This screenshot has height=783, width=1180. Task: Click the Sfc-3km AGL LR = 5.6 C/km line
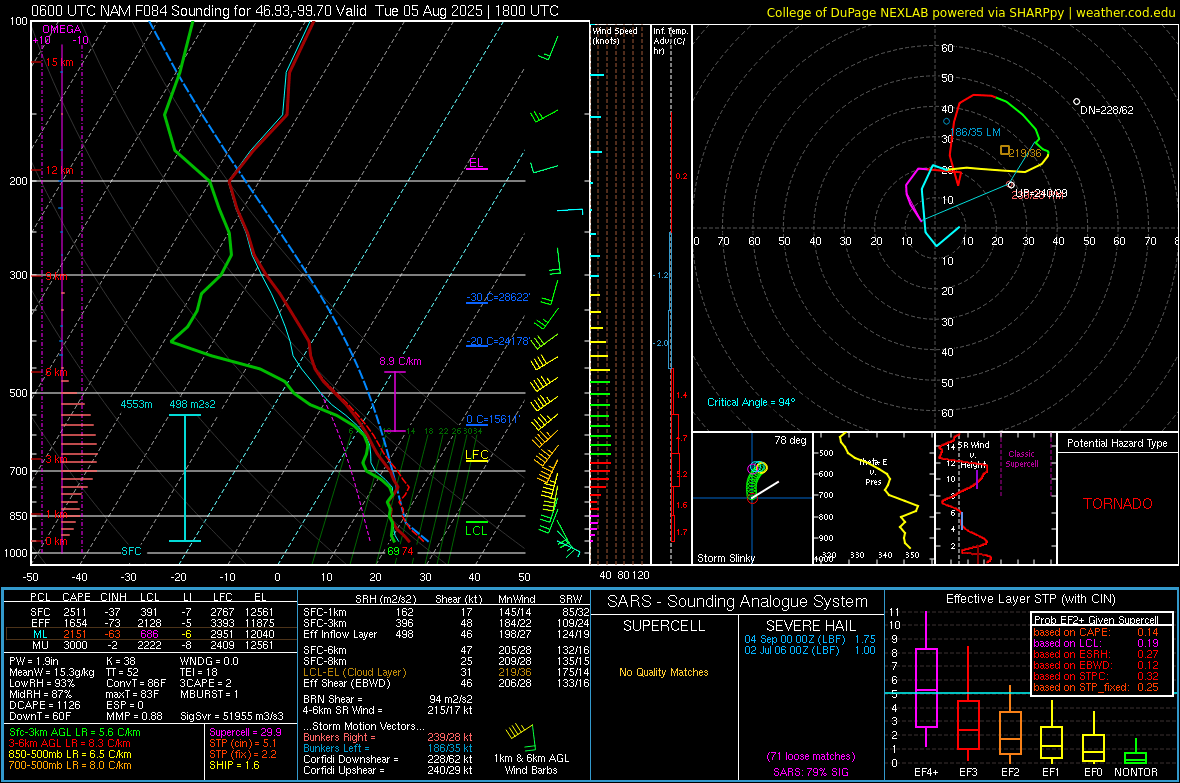point(75,732)
